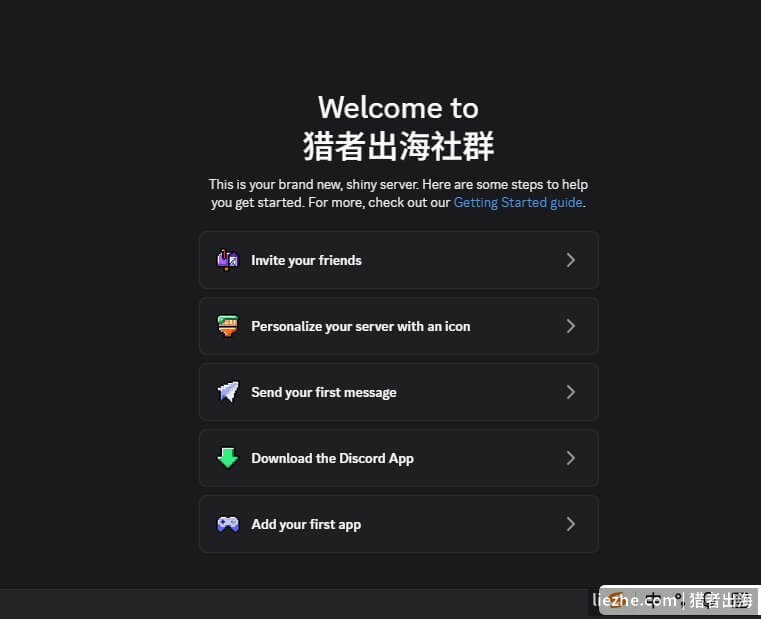Open the Invite your friends chevron

pyautogui.click(x=570, y=260)
